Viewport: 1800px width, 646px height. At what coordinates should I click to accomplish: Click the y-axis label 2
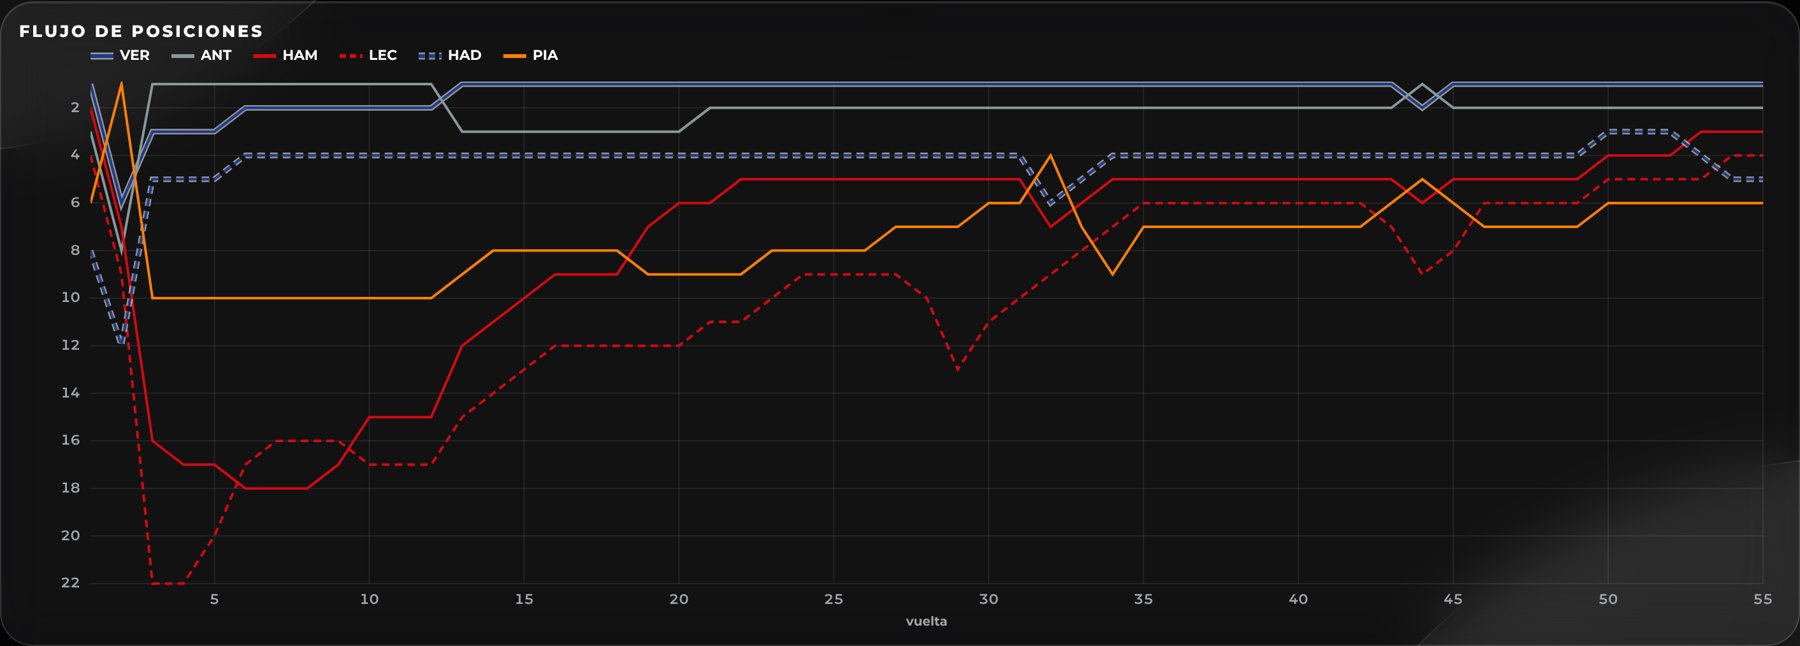click(x=75, y=108)
